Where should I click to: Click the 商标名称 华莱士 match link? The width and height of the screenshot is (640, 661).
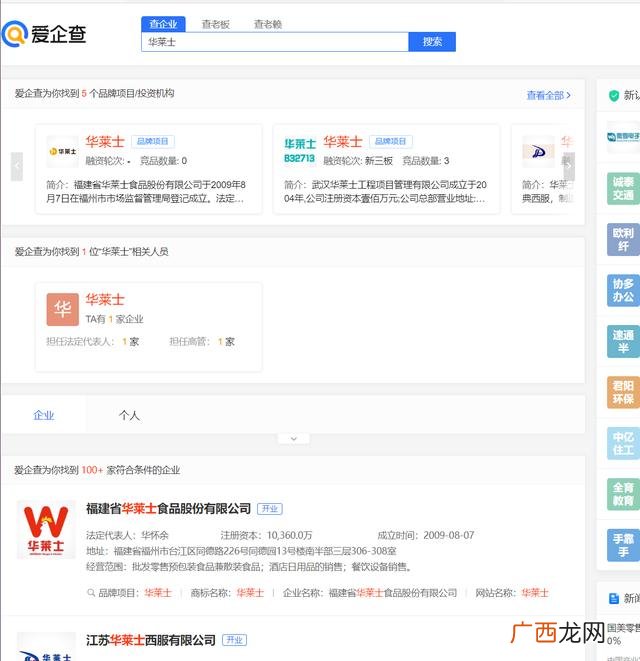[x=250, y=593]
